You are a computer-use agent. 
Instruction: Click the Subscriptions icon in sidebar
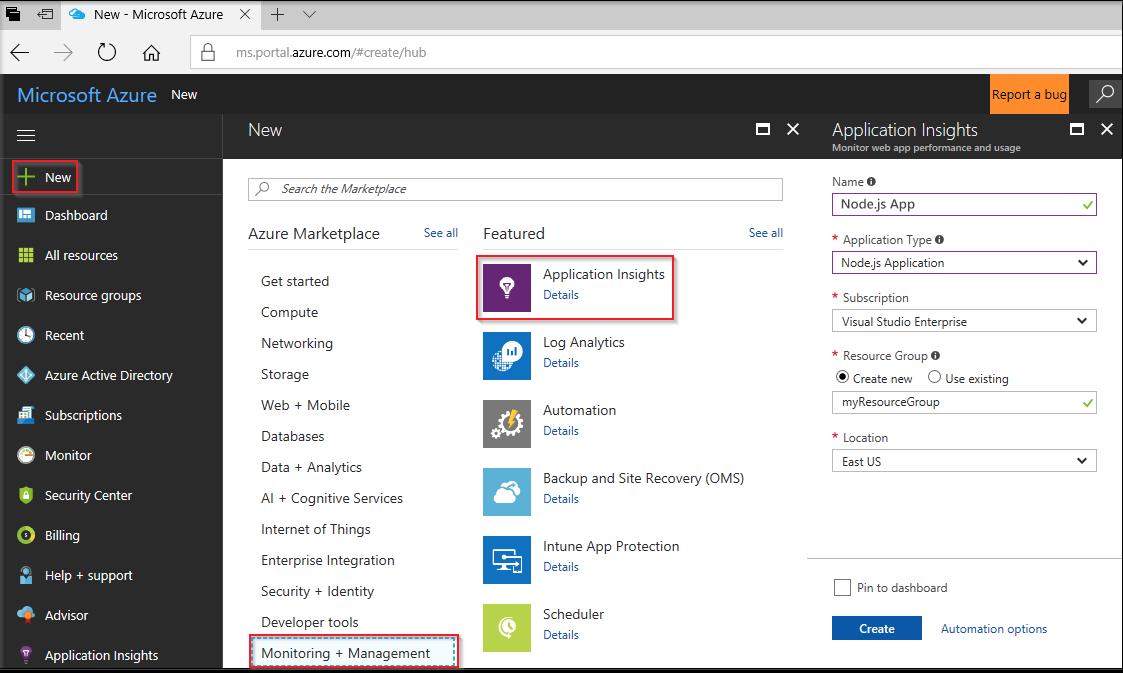click(26, 415)
